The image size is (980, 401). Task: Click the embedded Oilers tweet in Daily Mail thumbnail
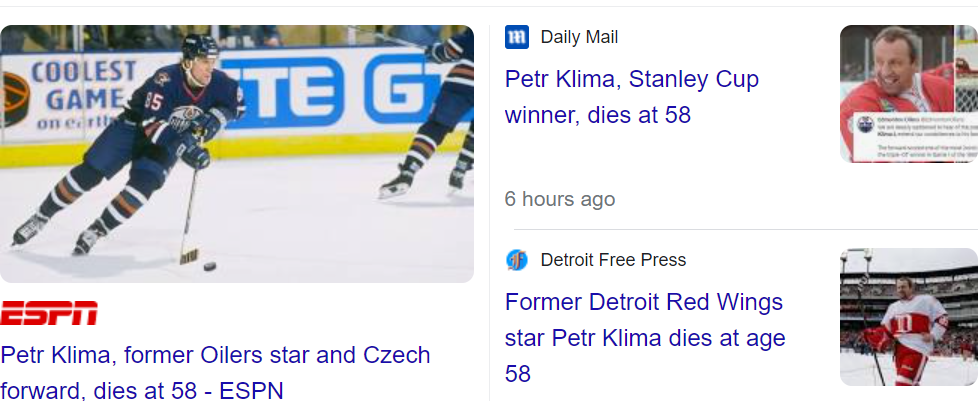pyautogui.click(x=908, y=138)
